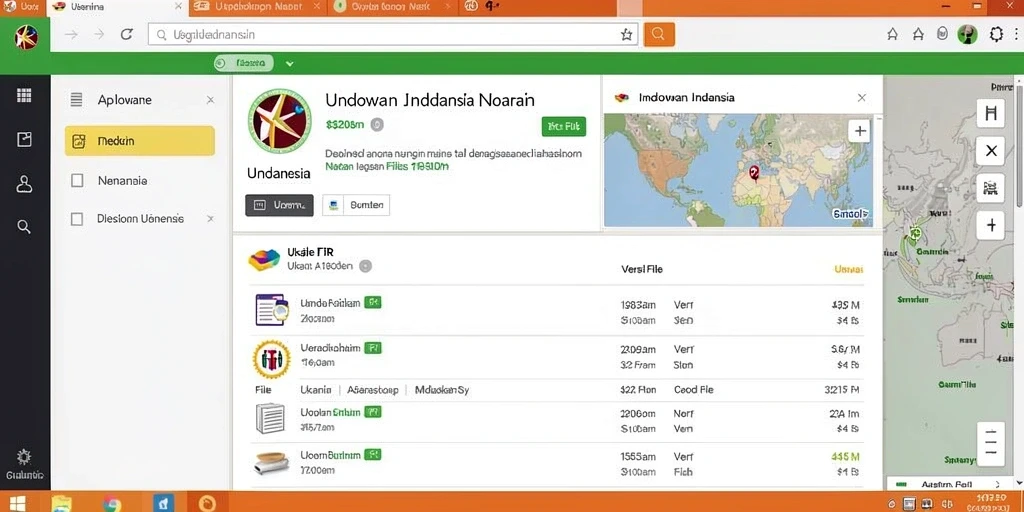
Task: Close the Imdowan Indansia map panel
Action: point(861,98)
